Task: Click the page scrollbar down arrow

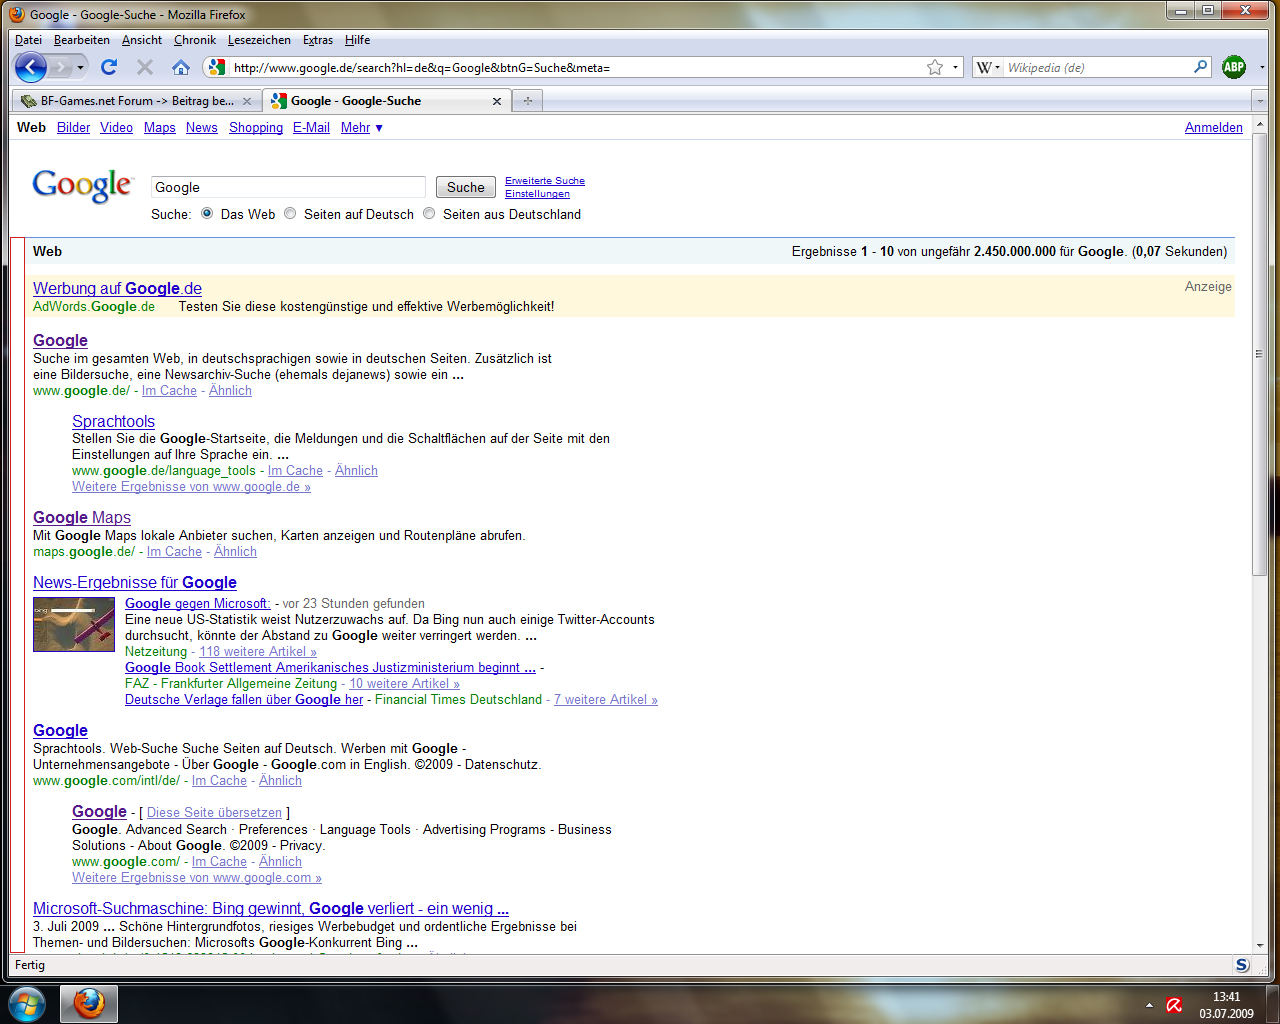Action: pyautogui.click(x=1259, y=945)
